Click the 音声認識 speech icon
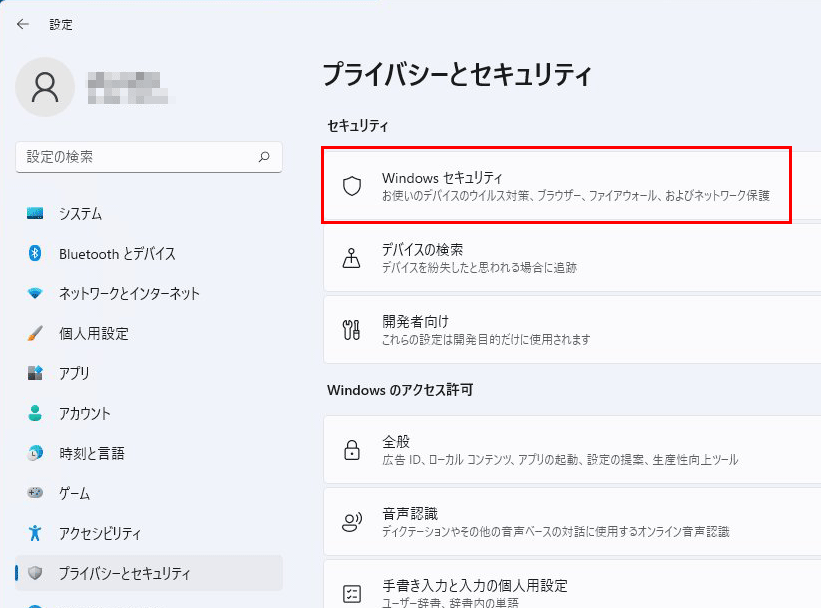 pos(352,522)
